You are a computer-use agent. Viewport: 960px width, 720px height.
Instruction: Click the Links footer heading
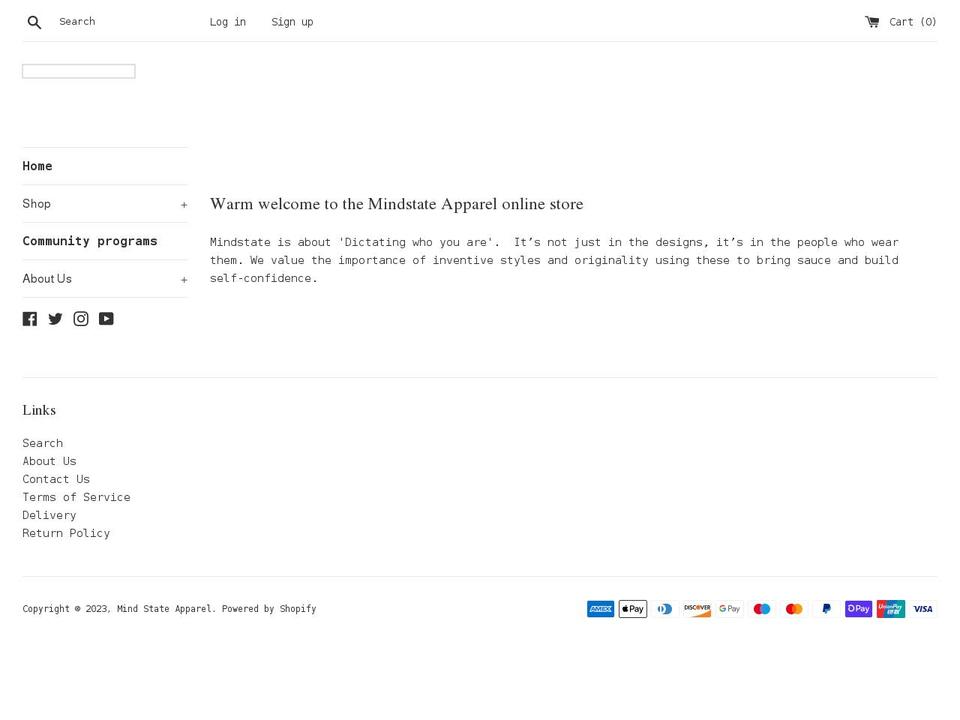click(x=39, y=410)
